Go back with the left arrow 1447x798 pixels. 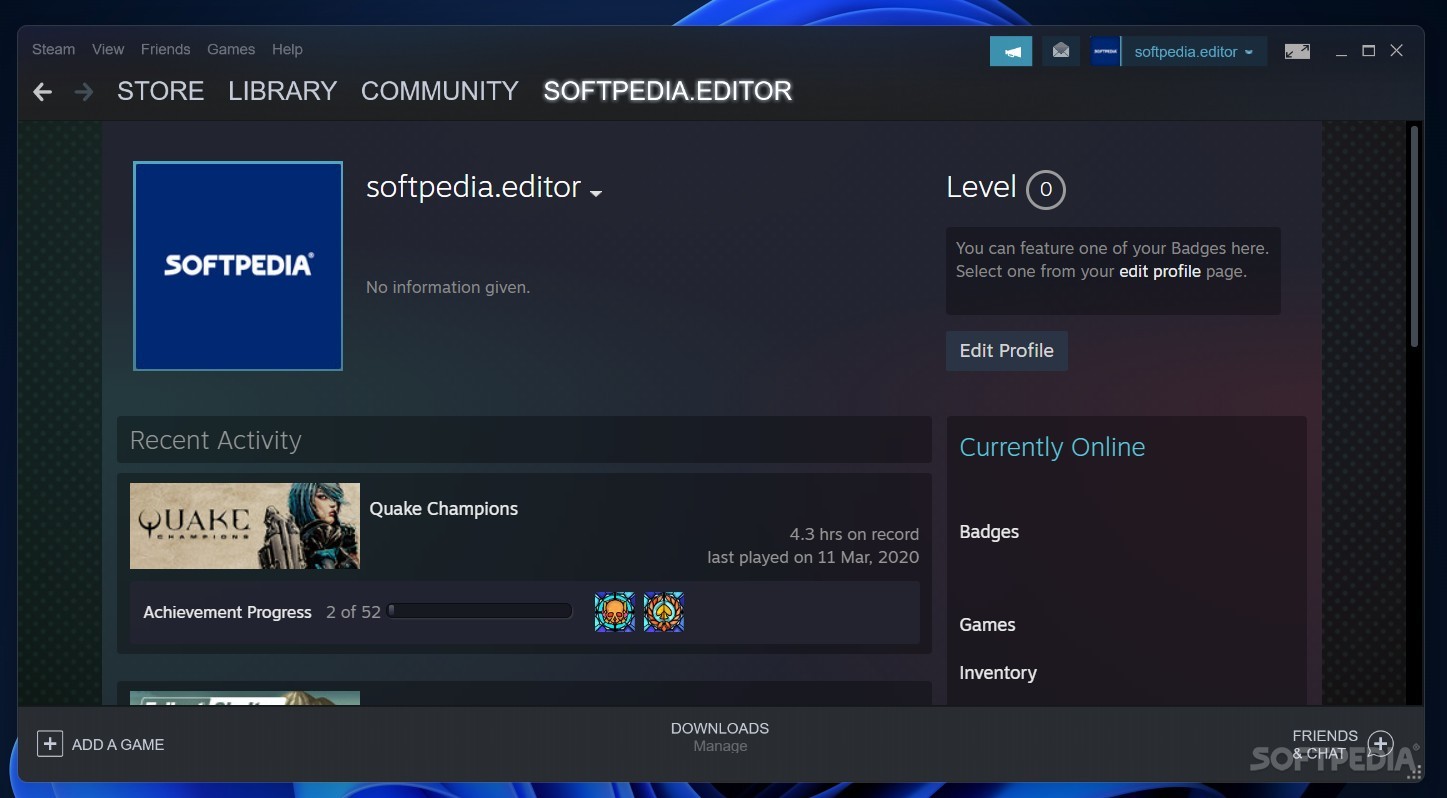click(x=42, y=92)
